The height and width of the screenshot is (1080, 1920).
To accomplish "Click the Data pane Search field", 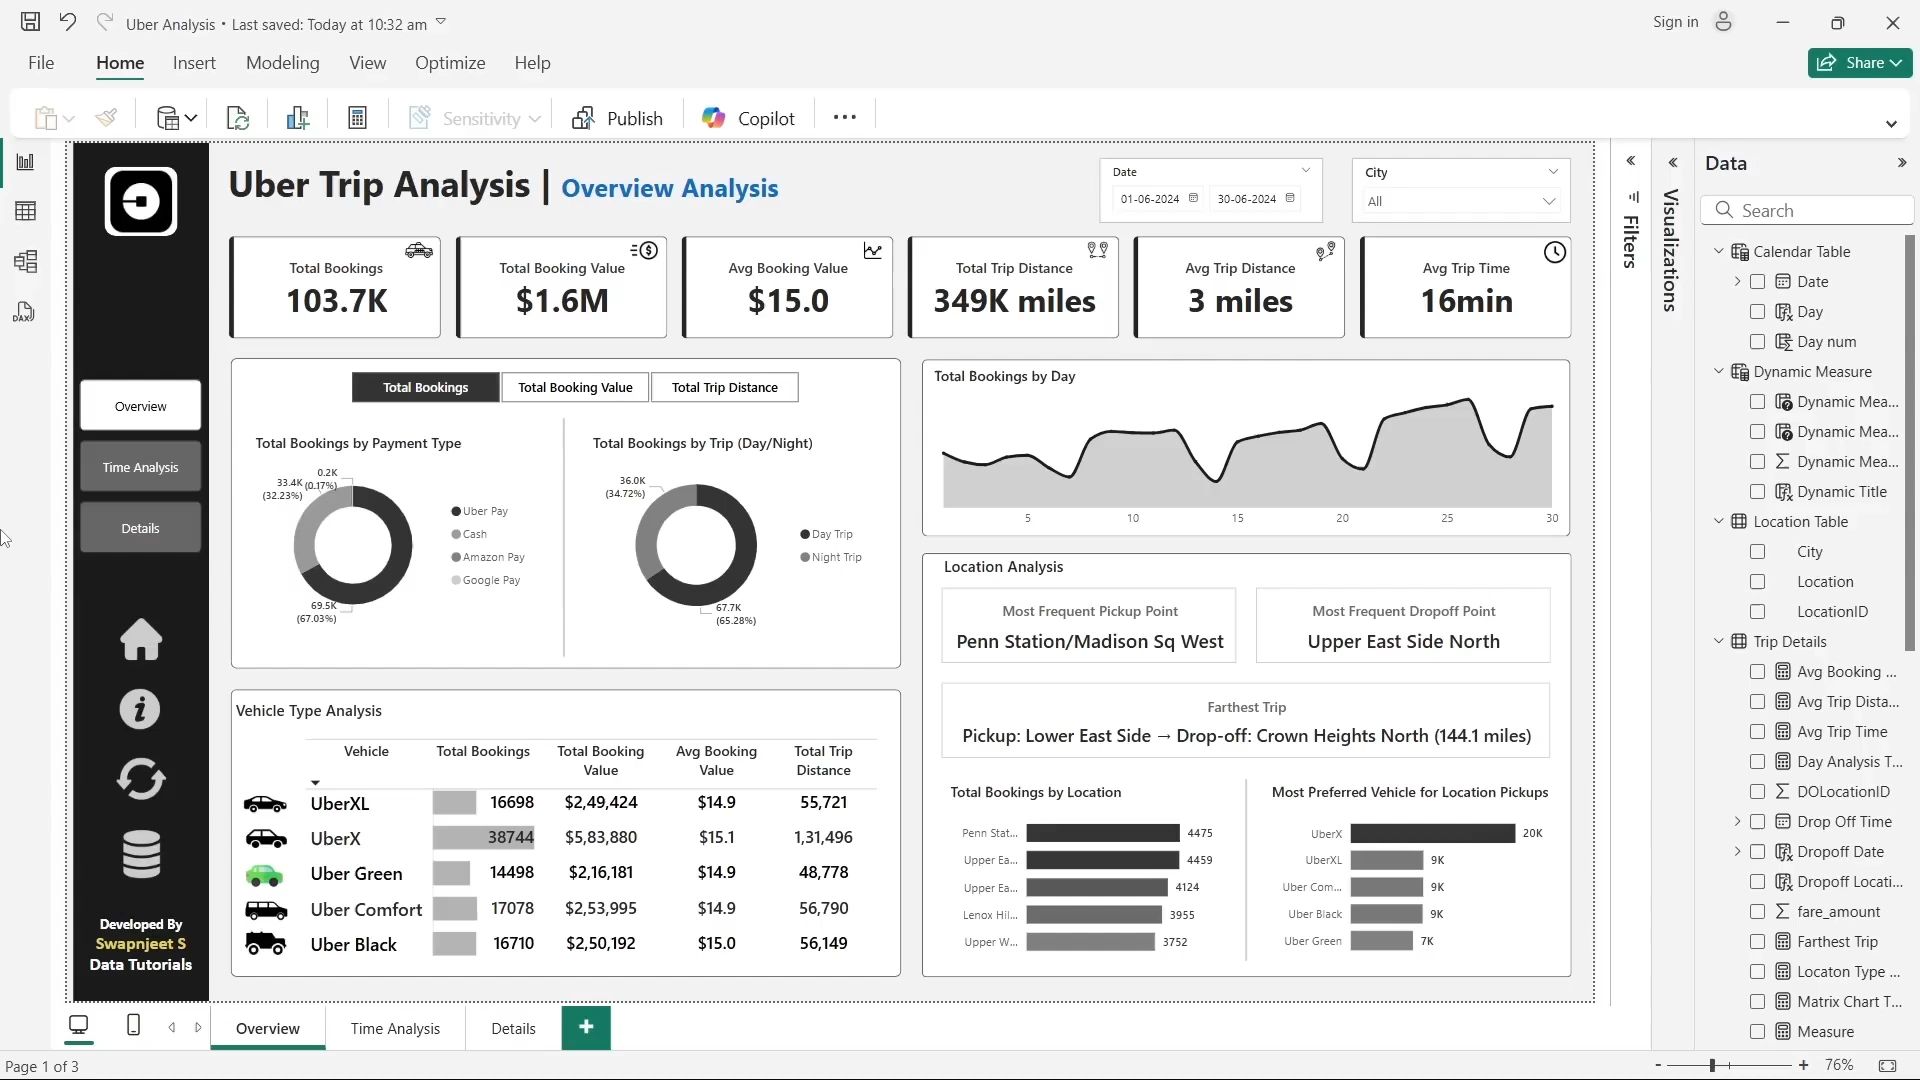I will 1808,210.
